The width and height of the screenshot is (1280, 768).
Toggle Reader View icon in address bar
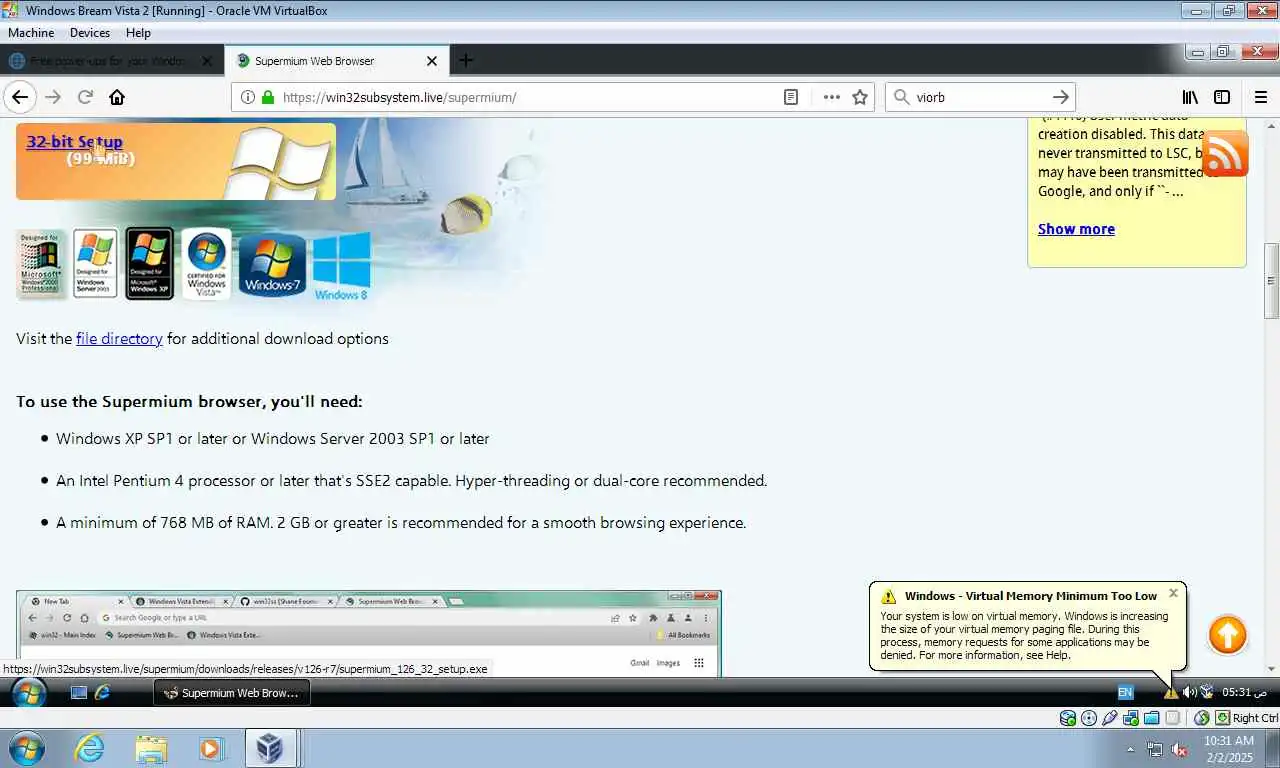[791, 97]
